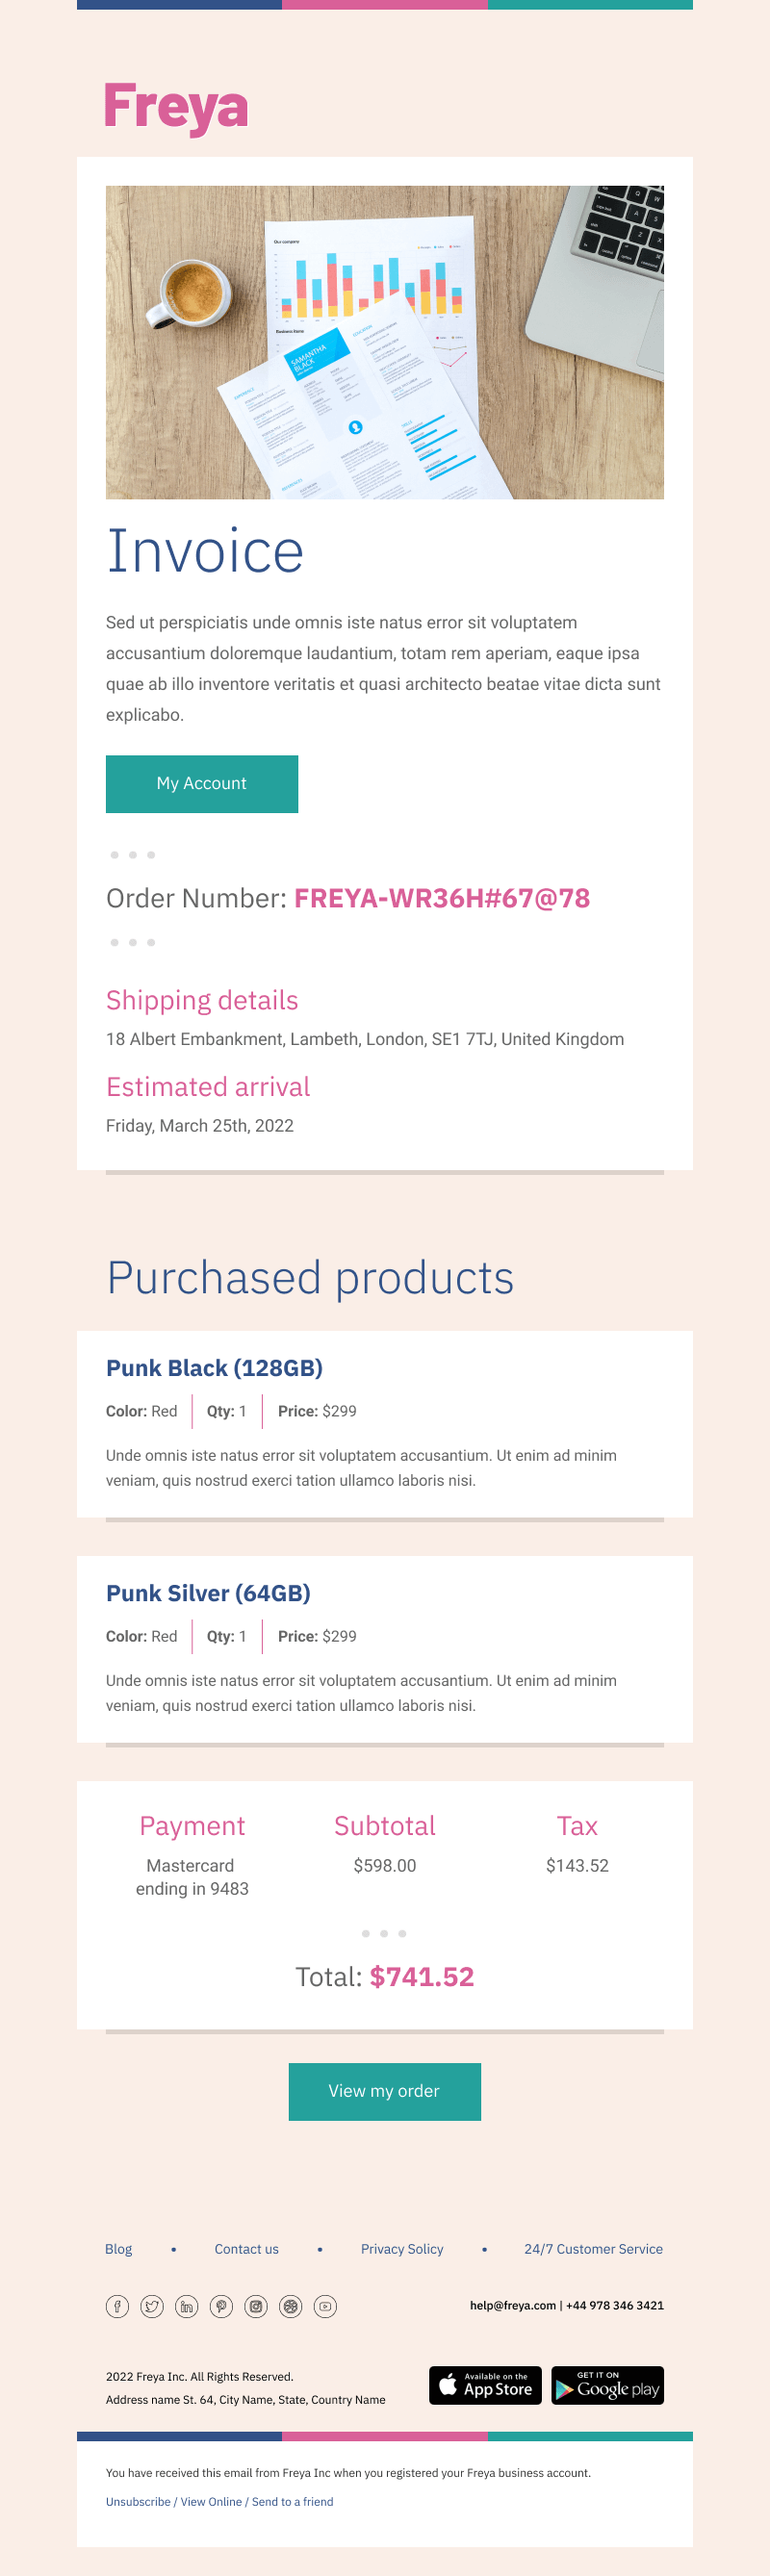Tap the Google Play download badge
Viewport: 770px width, 2576px height.
point(607,2385)
